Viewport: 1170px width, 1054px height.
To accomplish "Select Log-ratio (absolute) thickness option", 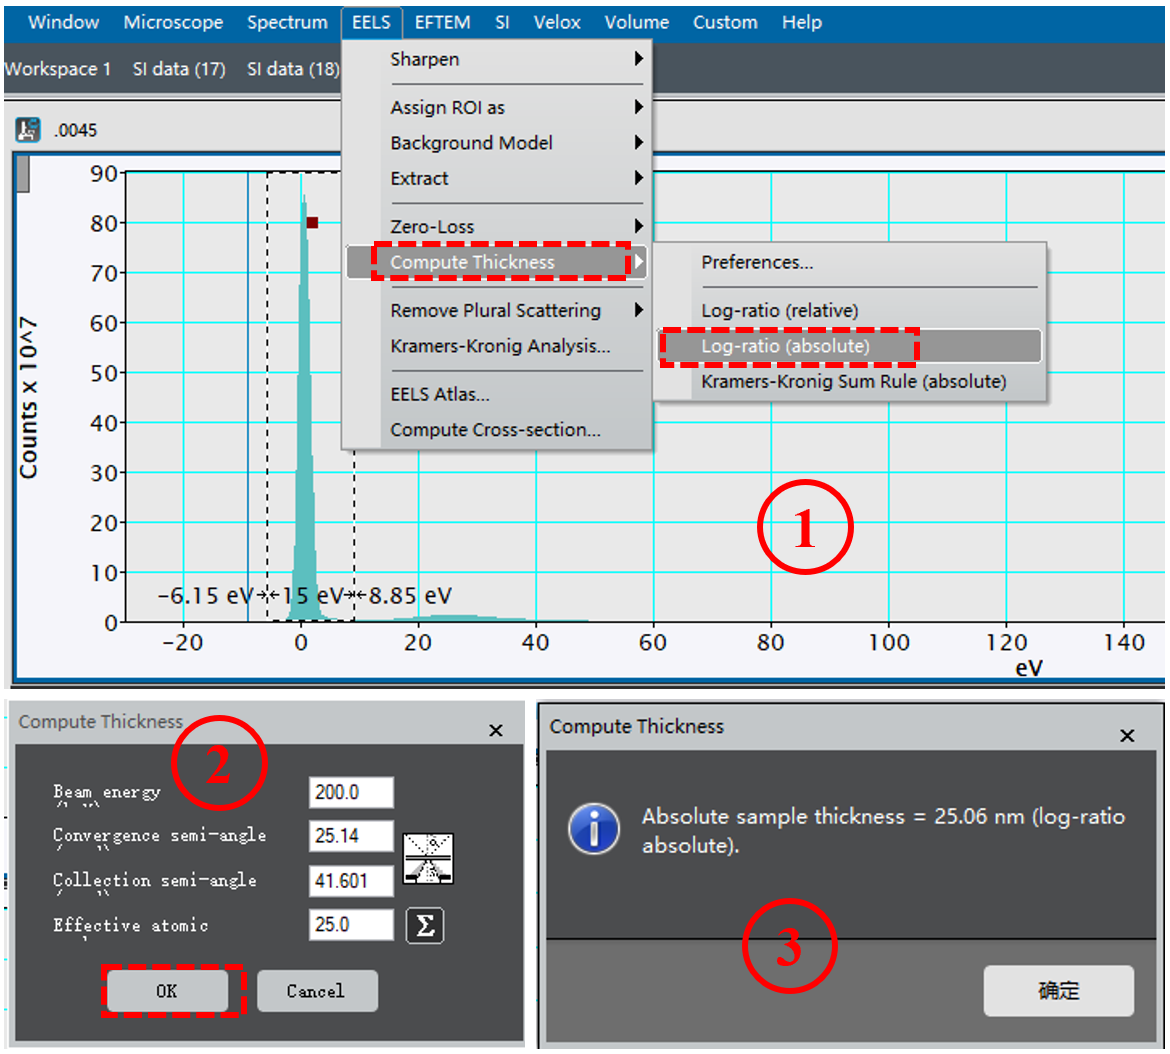I will point(786,346).
